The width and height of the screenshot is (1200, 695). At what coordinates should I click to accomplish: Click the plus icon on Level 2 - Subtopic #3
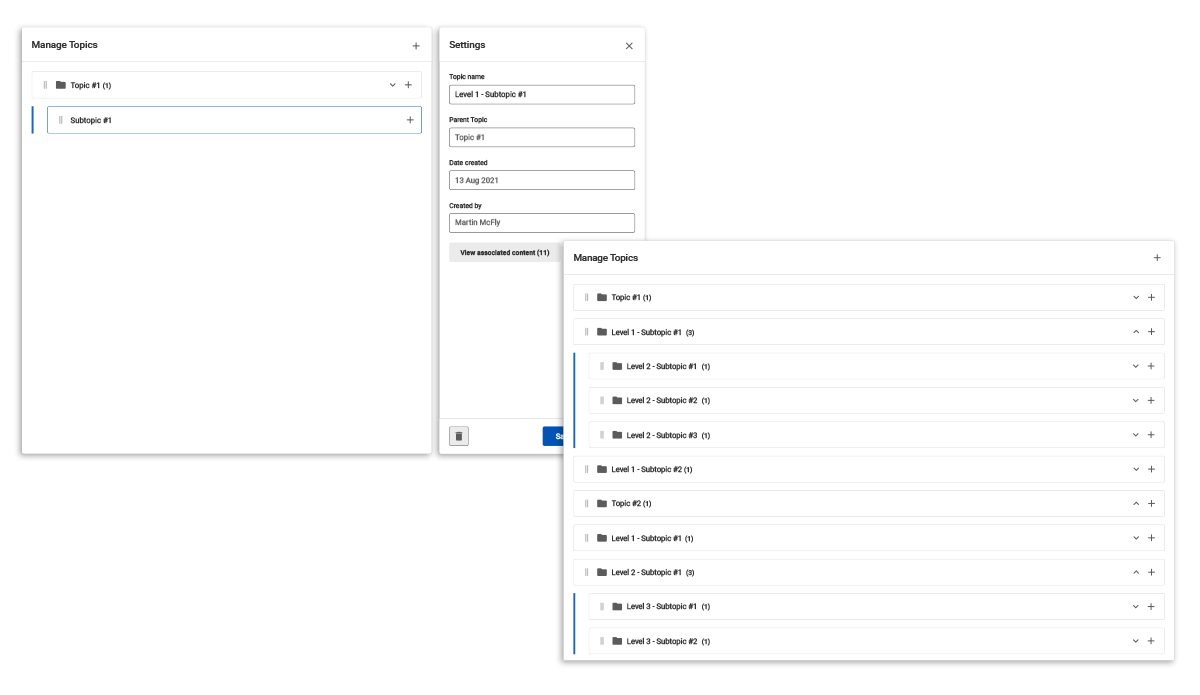[x=1151, y=435]
